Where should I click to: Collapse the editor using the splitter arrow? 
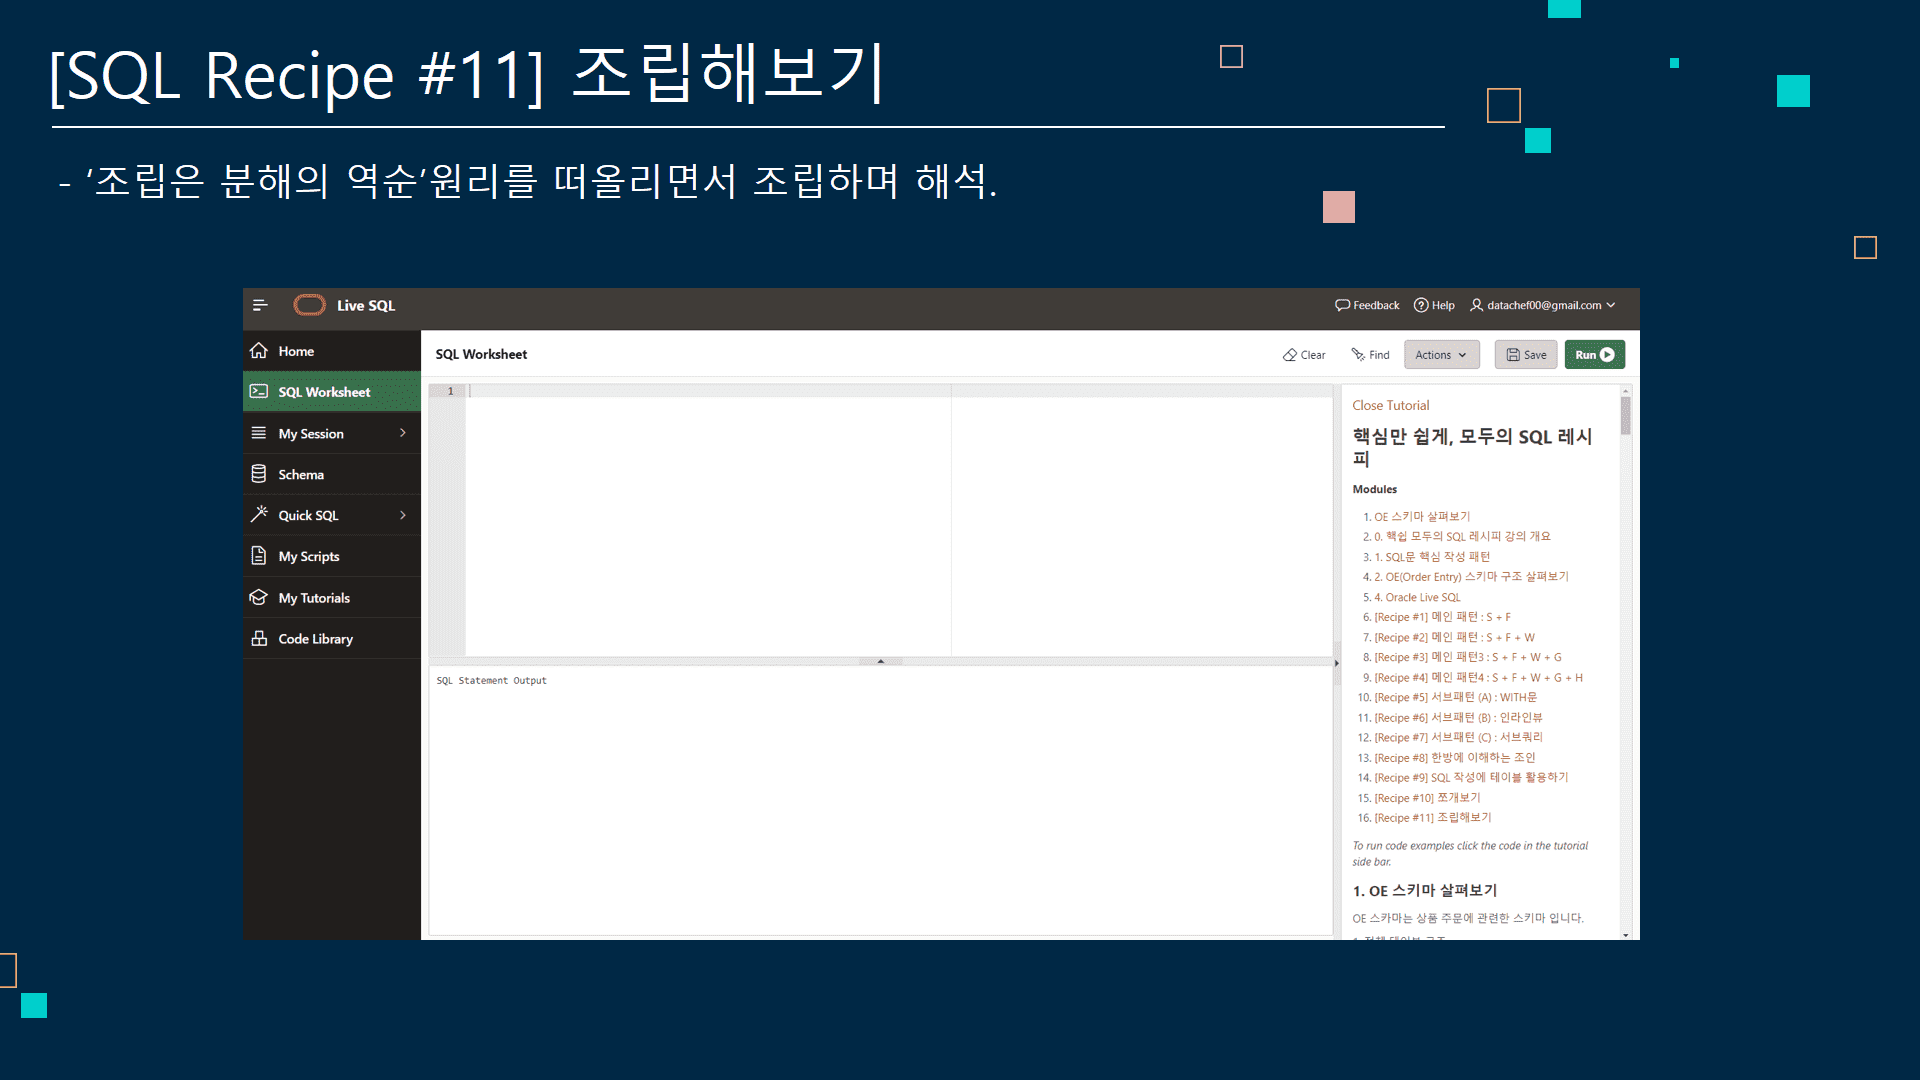click(881, 661)
